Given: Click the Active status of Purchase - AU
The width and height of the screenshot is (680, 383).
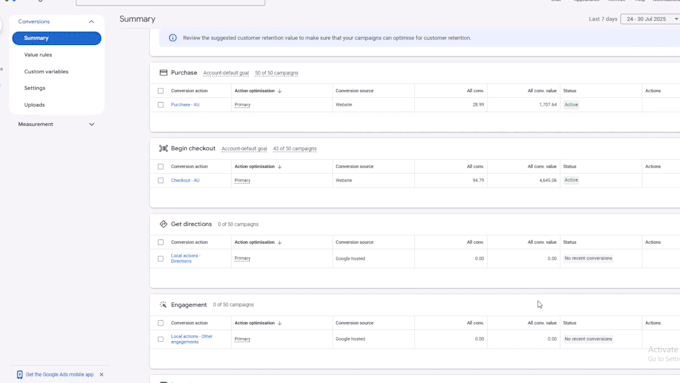Looking at the screenshot, I should coord(571,105).
